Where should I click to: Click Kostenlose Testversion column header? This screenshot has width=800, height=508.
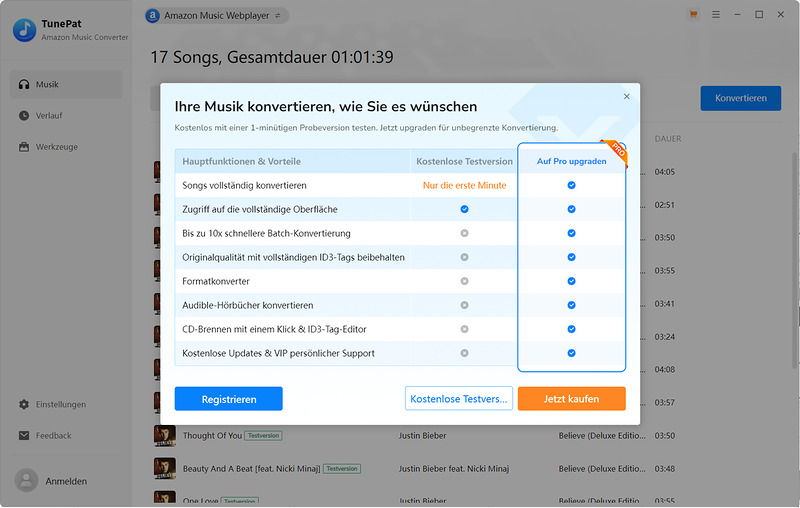pos(464,161)
